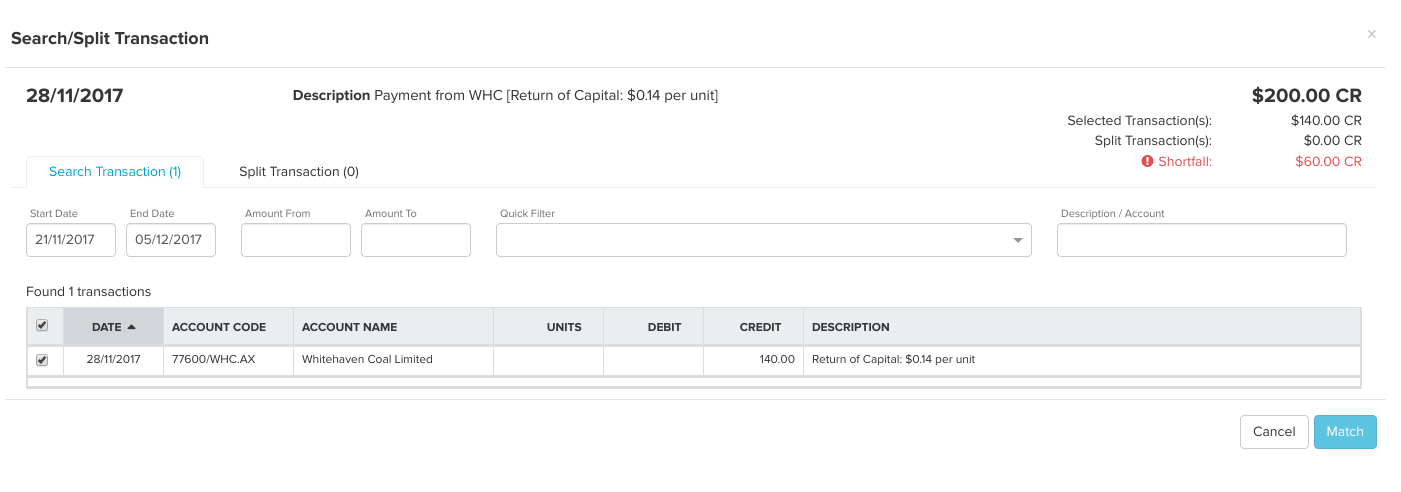Viewport: 1401px width, 492px height.
Task: Sort by the Credit column header
Action: [x=760, y=327]
